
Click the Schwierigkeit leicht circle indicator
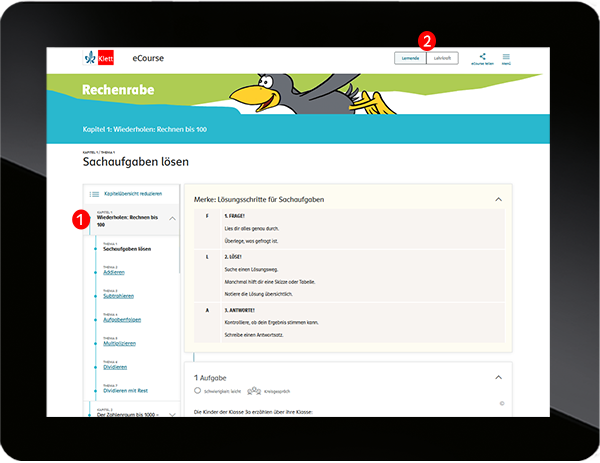[x=197, y=391]
